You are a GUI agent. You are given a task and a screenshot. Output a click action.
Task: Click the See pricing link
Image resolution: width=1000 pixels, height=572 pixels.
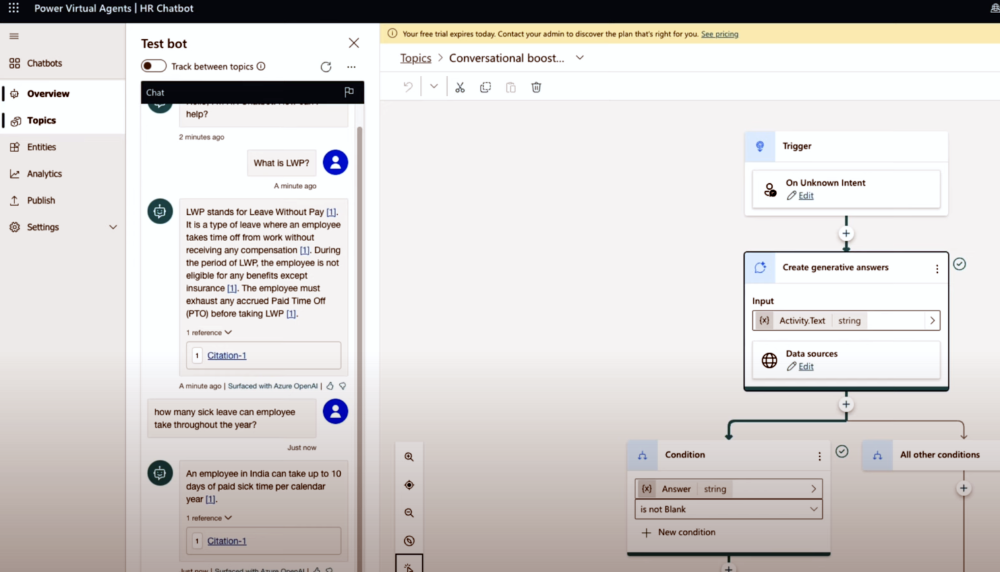point(719,34)
